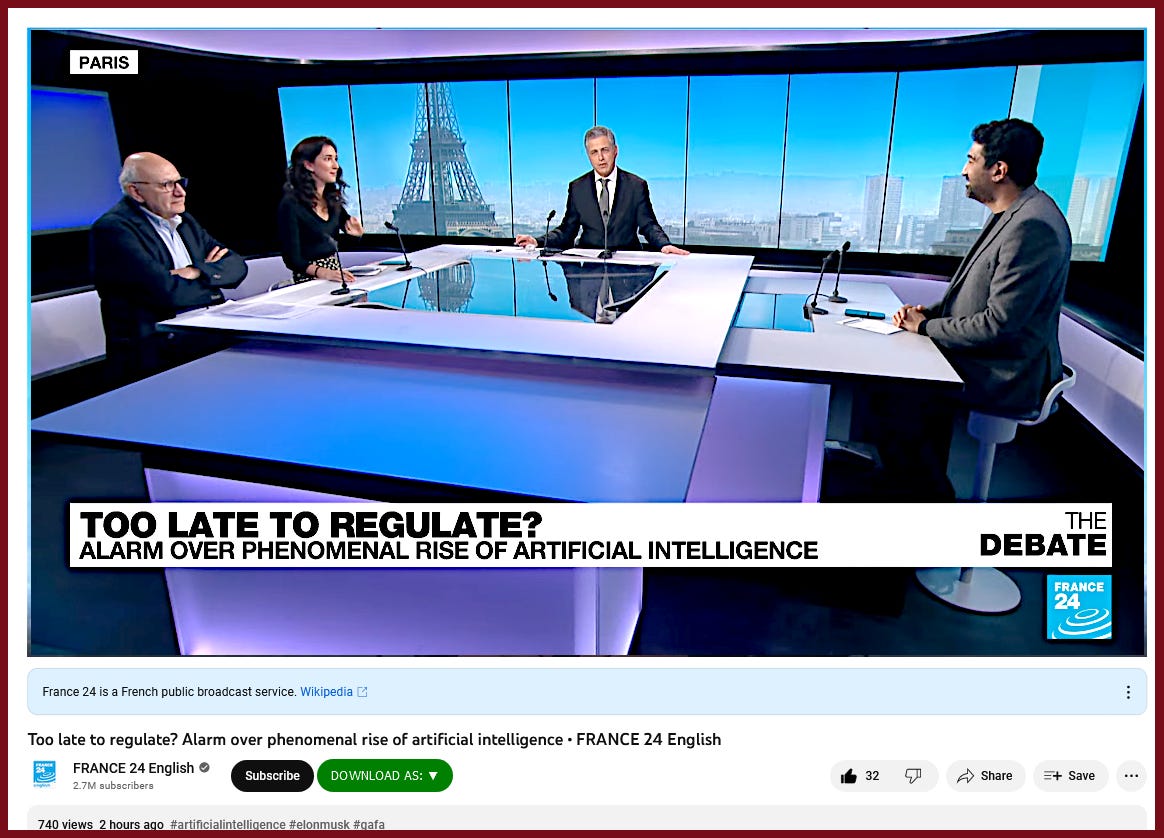
Task: Click the FRANCE 24 watermark logo in video
Action: [1079, 606]
